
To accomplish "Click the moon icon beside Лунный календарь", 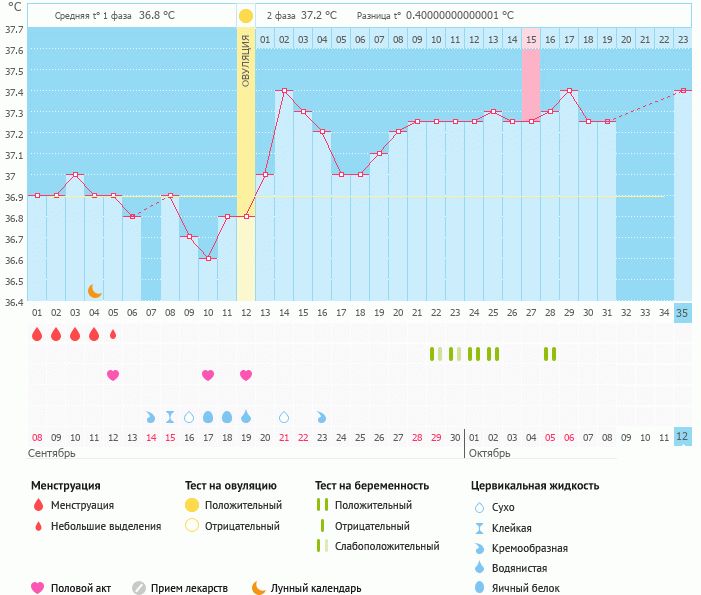I will click(x=259, y=588).
